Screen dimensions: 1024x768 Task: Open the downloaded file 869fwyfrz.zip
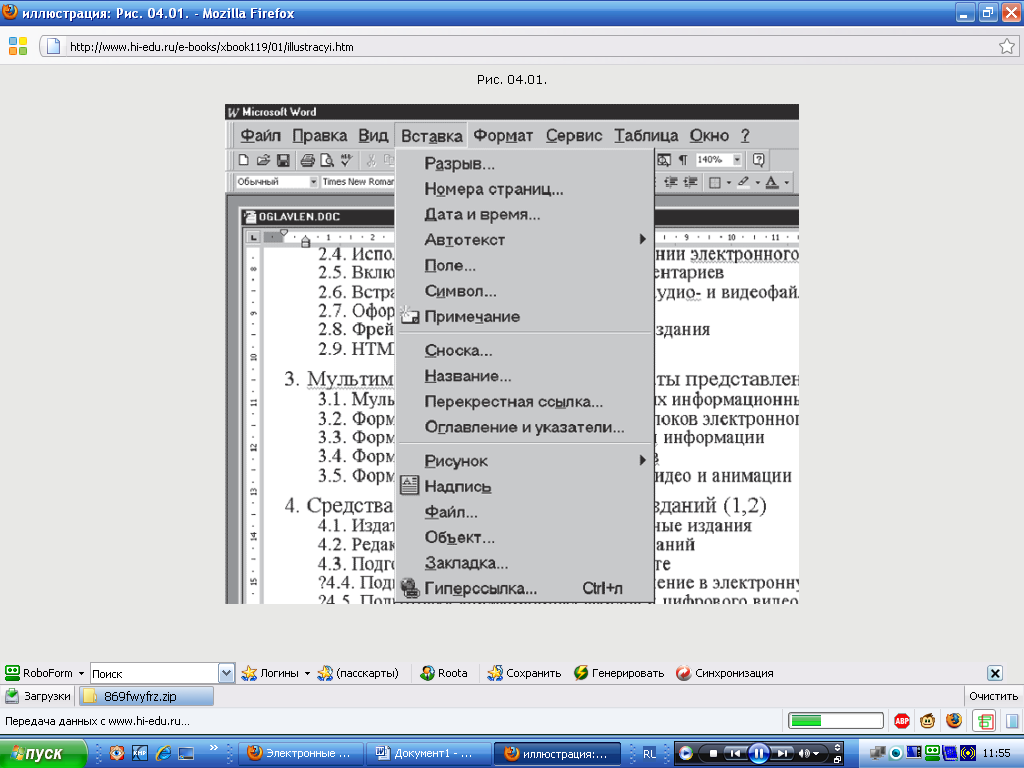coord(146,696)
